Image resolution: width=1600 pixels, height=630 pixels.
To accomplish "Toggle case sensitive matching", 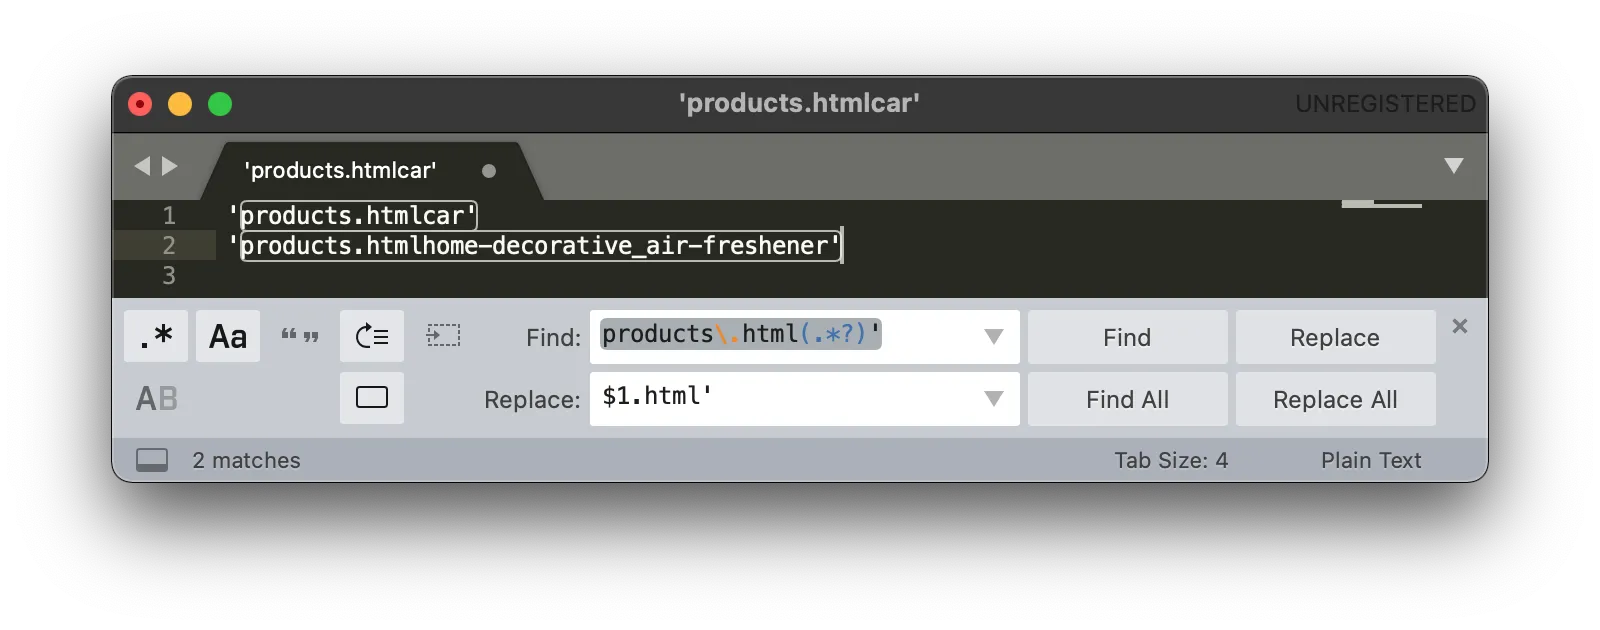I will click(x=228, y=337).
